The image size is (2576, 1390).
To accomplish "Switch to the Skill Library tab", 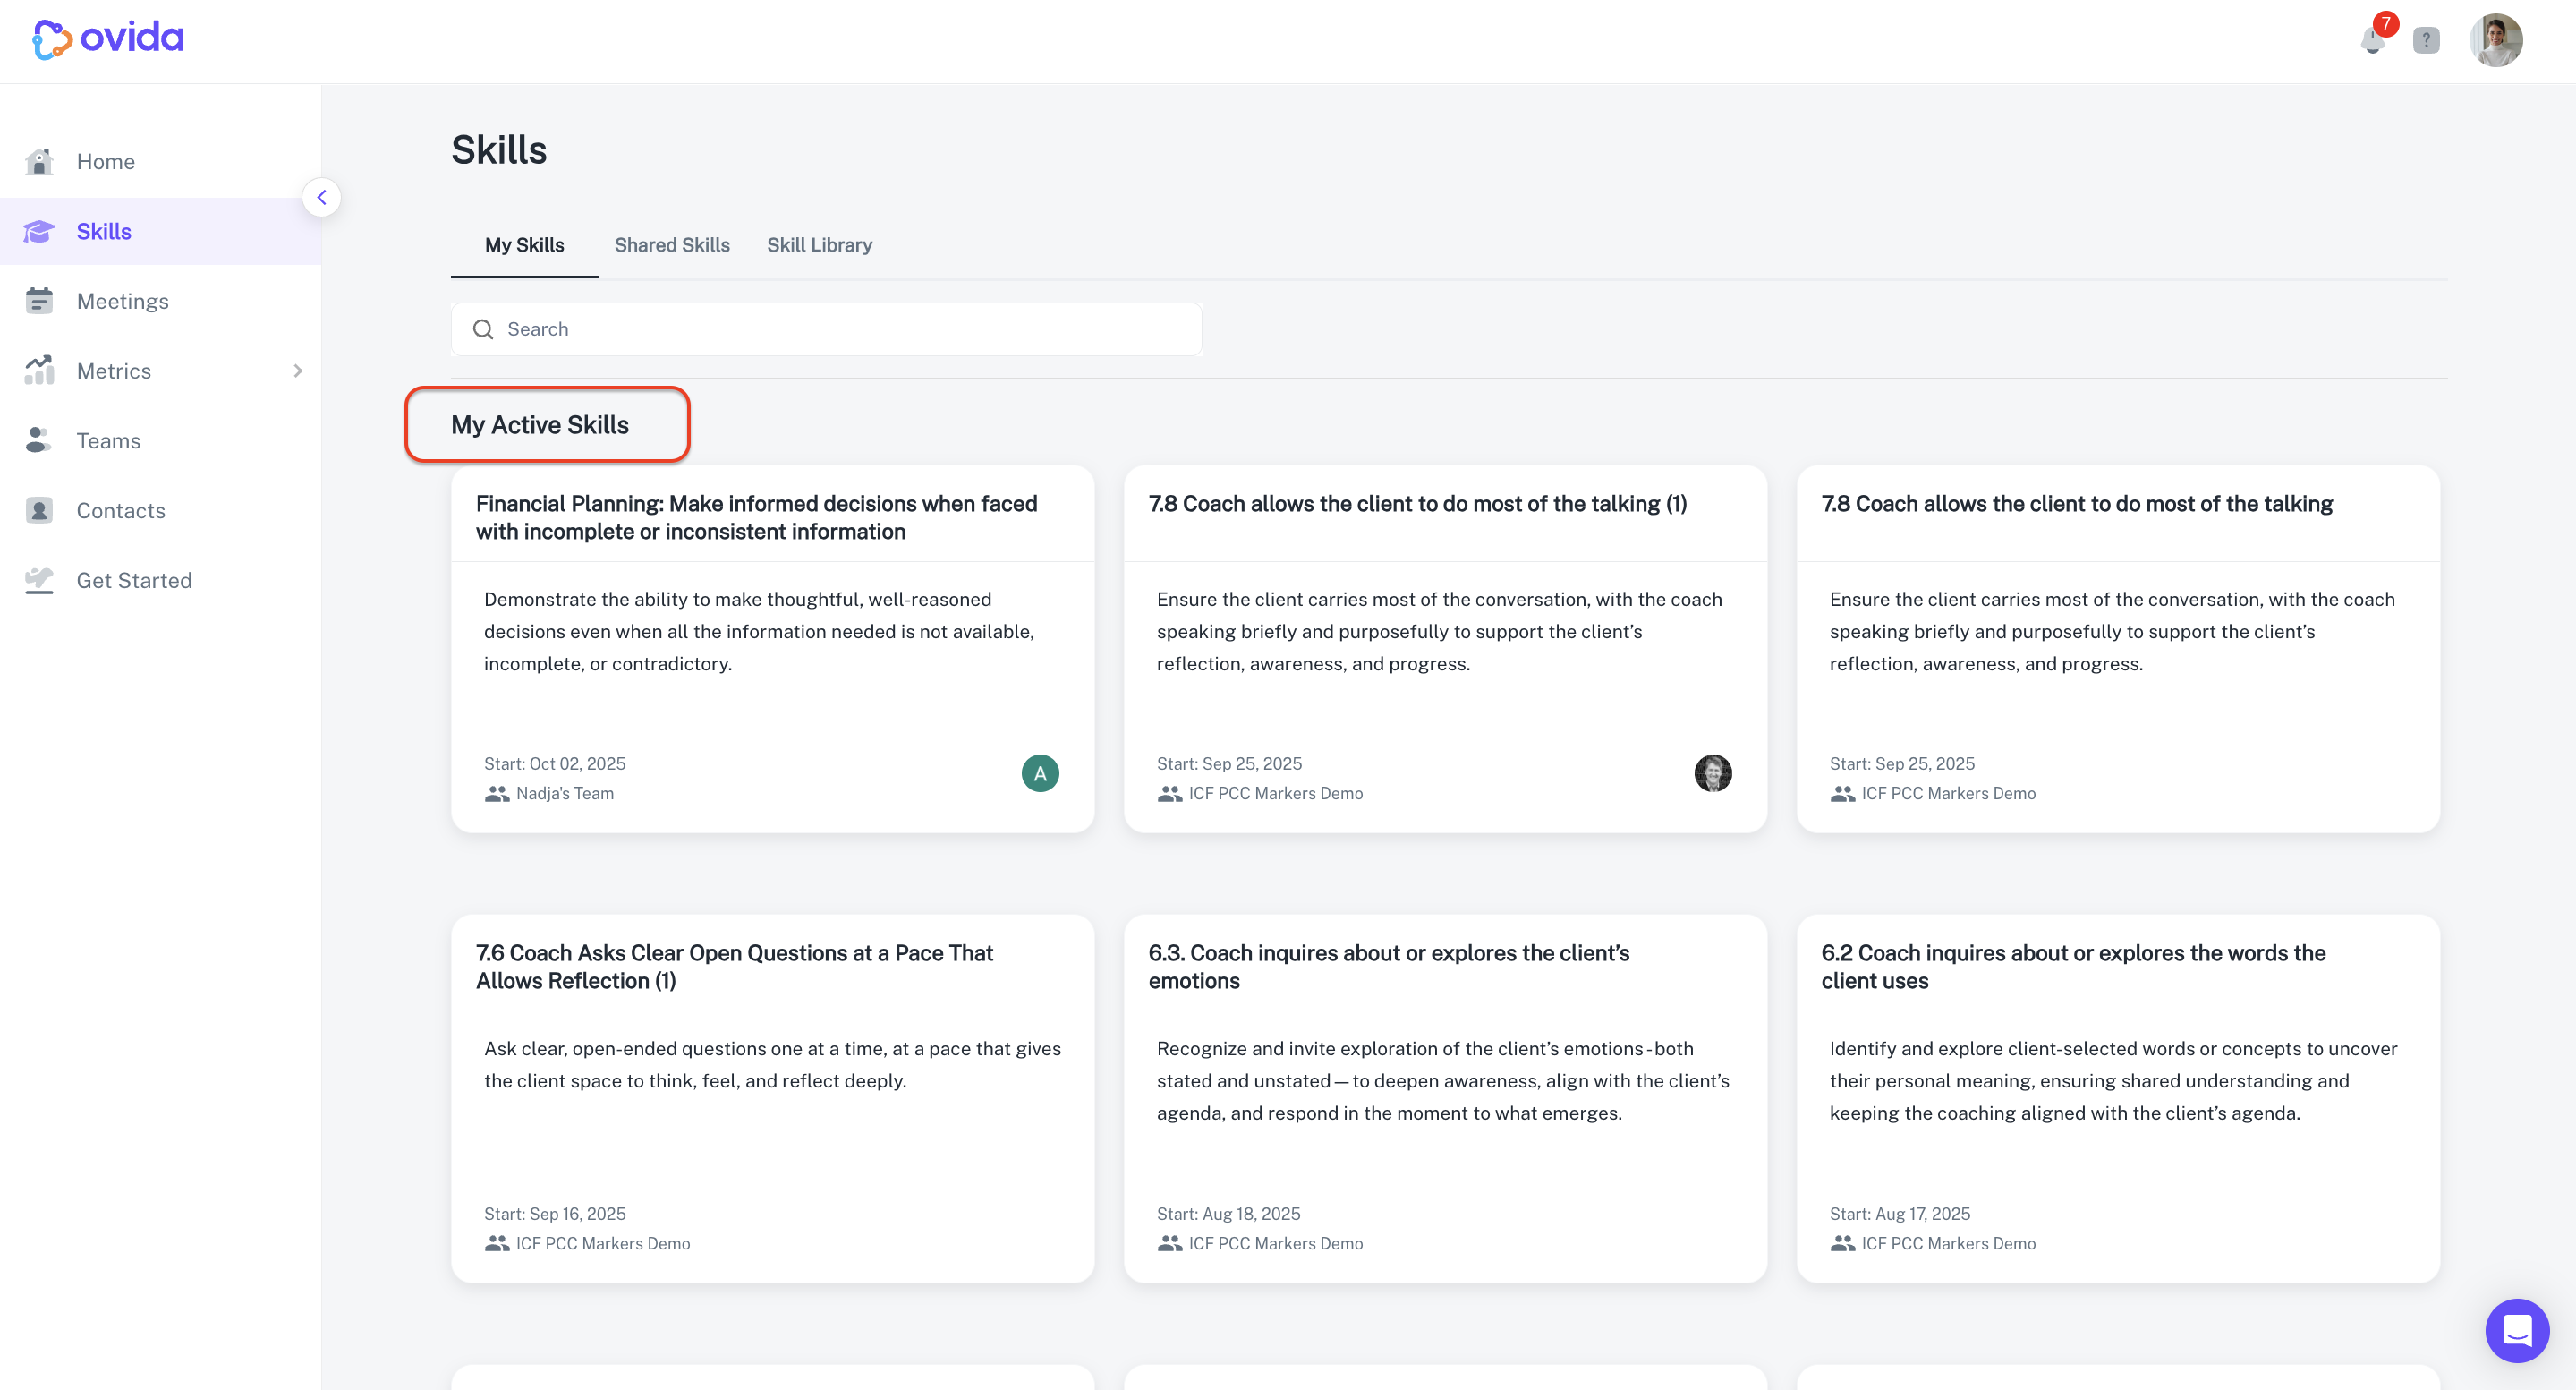I will point(819,245).
